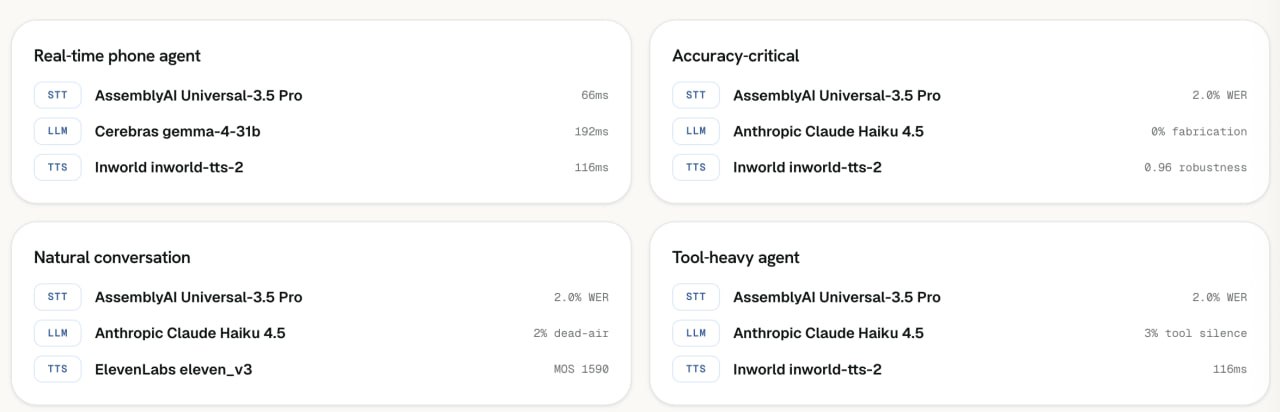Click the 192ms latency value
Image resolution: width=1280 pixels, height=412 pixels.
click(591, 132)
